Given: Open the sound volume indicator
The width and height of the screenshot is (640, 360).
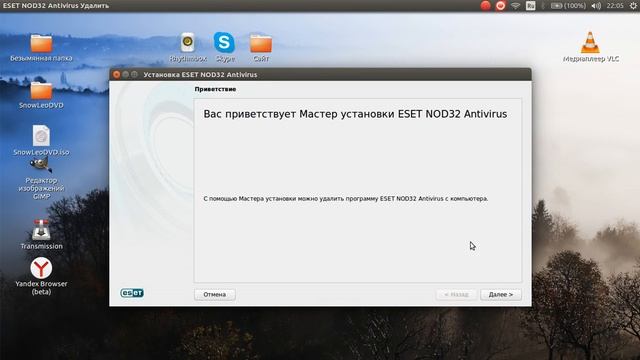Looking at the screenshot, I should 596,6.
